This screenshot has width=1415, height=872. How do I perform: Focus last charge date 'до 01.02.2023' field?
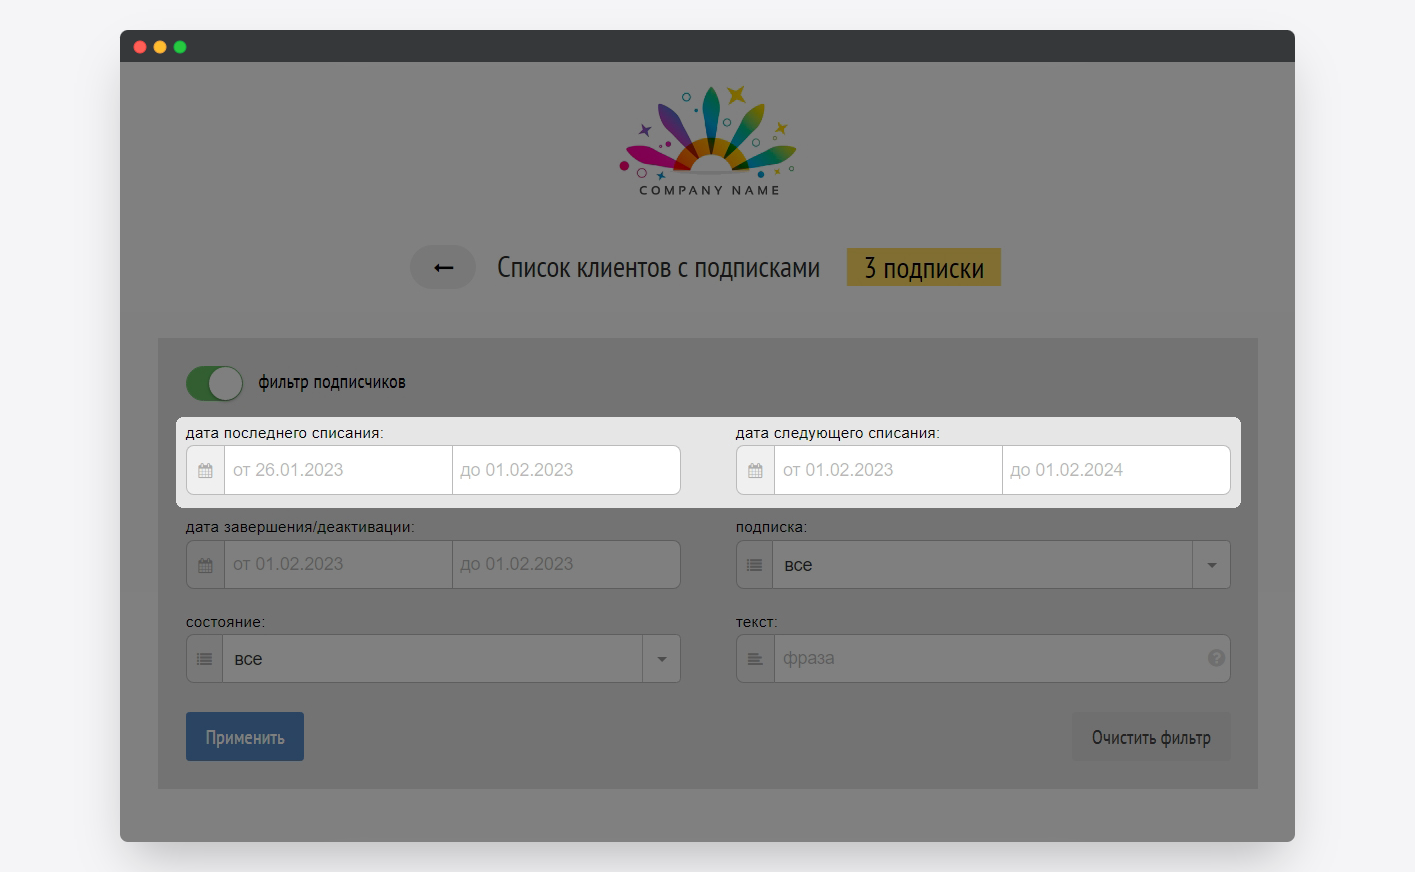point(566,470)
